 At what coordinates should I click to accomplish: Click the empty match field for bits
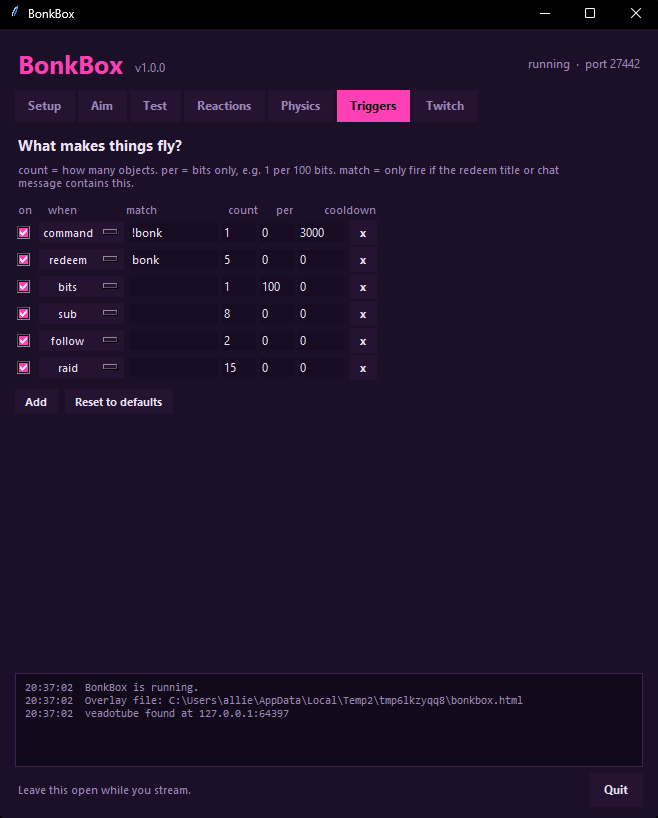click(174, 286)
